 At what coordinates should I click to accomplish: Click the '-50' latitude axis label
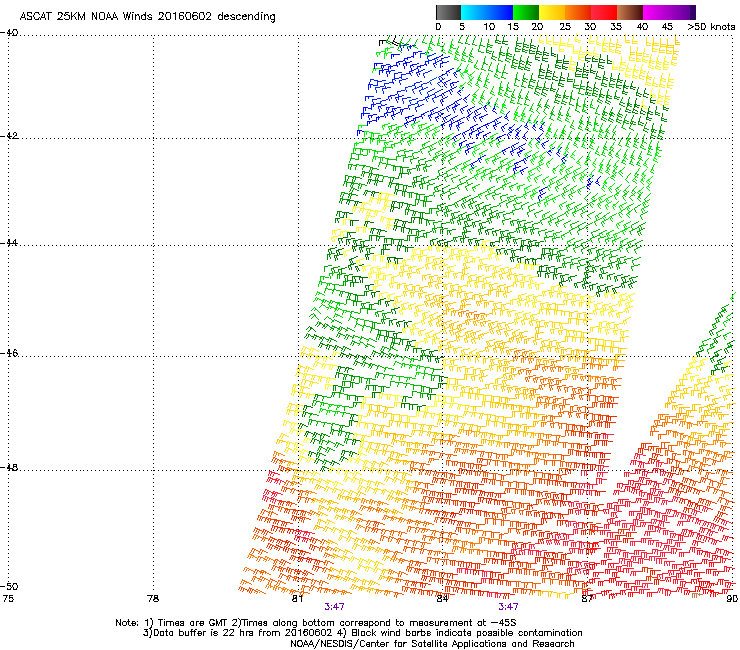click(9, 586)
